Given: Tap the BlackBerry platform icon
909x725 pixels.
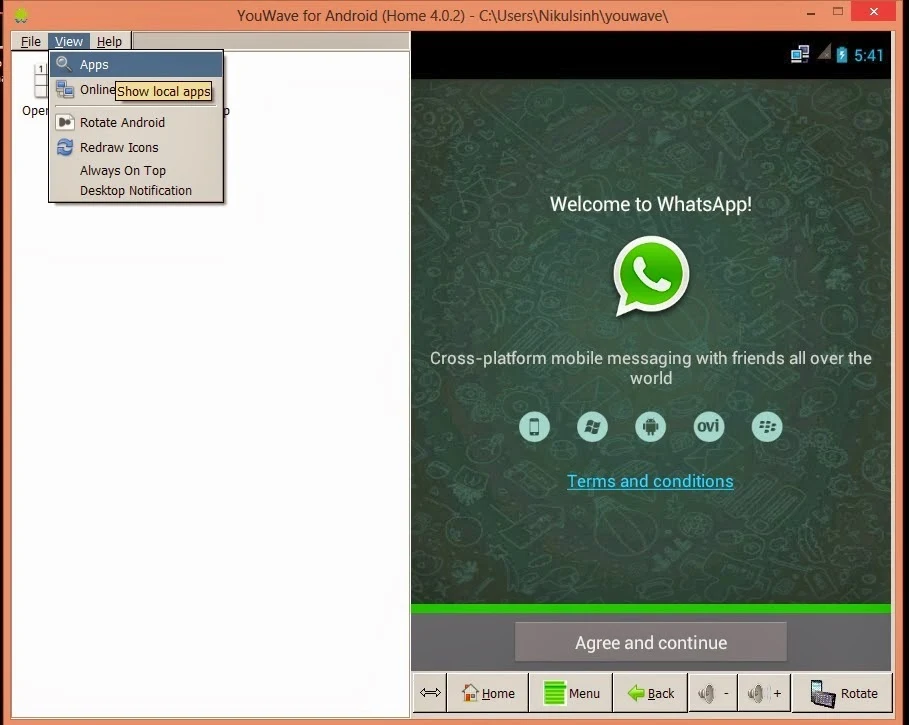Looking at the screenshot, I should coord(767,427).
